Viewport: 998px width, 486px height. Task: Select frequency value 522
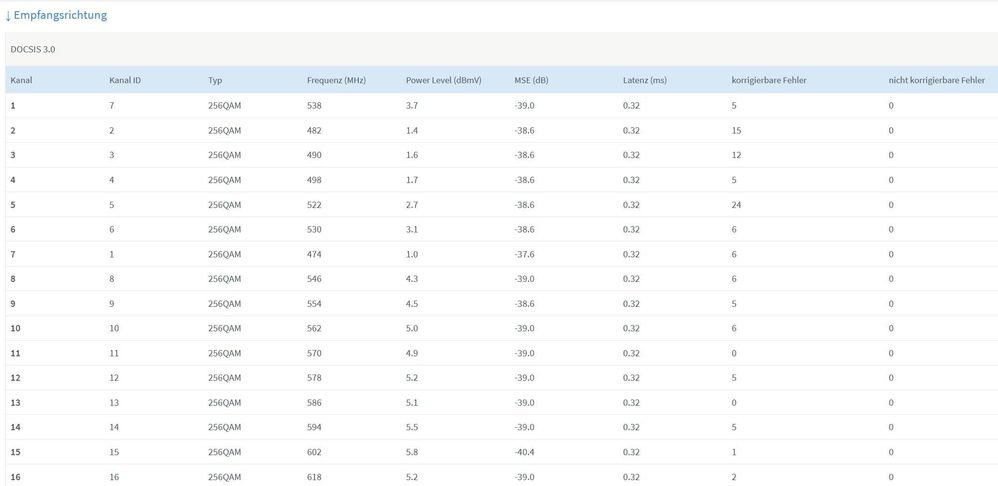pos(314,205)
